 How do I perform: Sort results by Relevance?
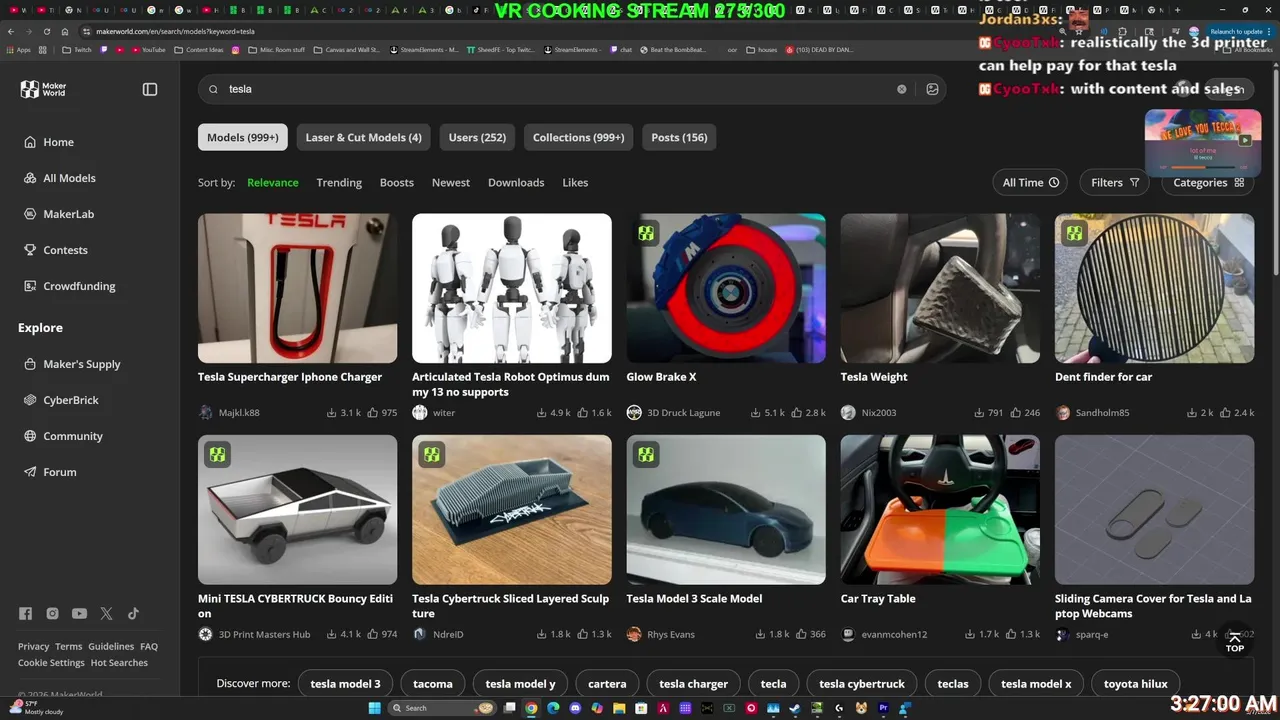273,183
